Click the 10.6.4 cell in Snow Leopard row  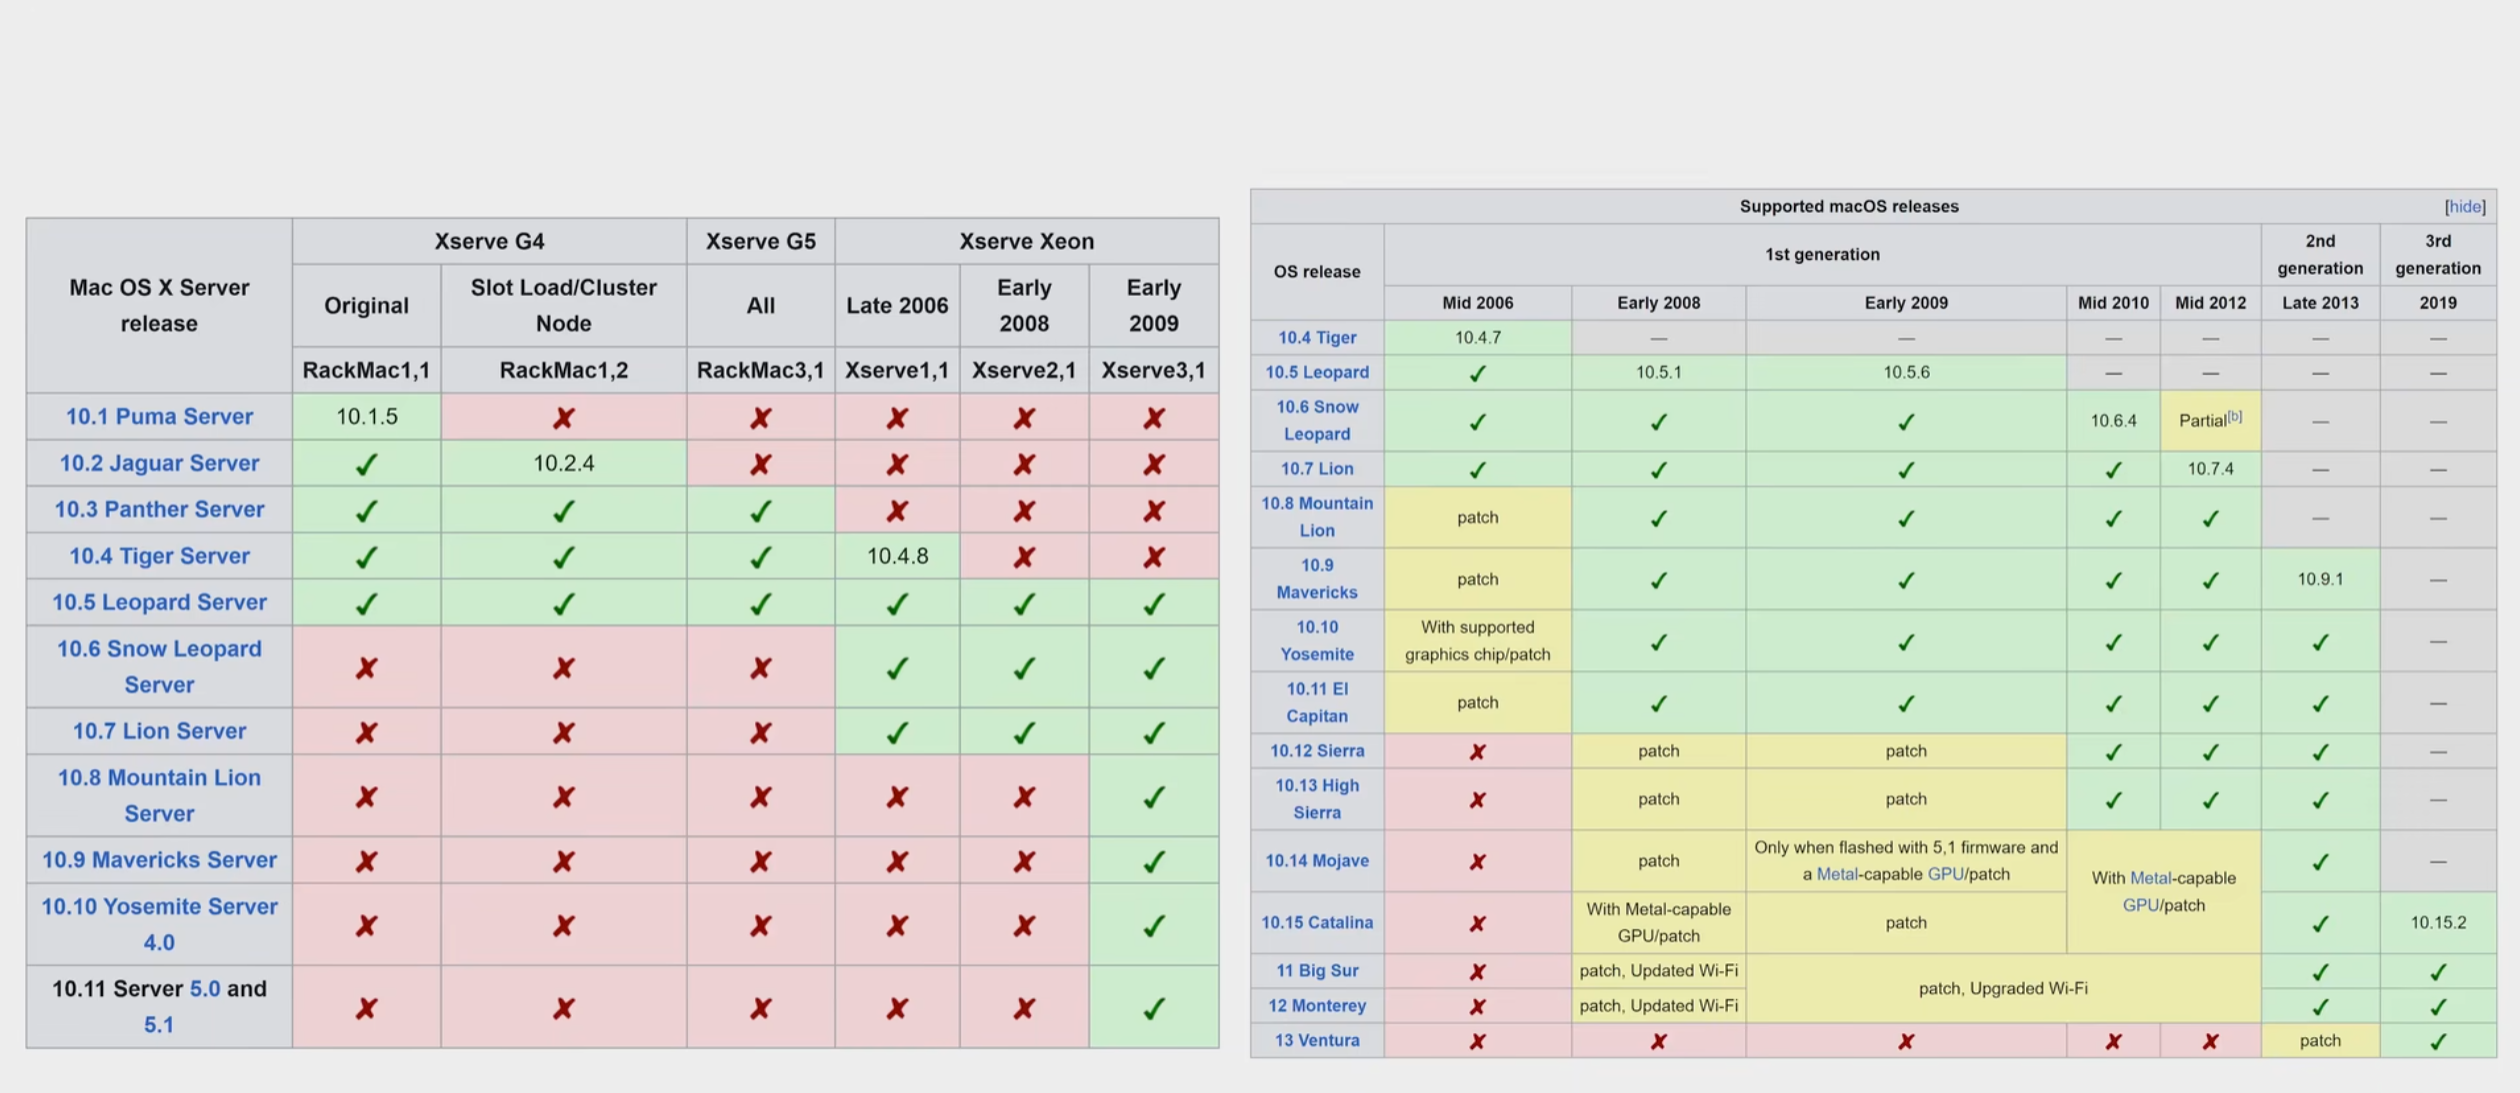click(2113, 421)
